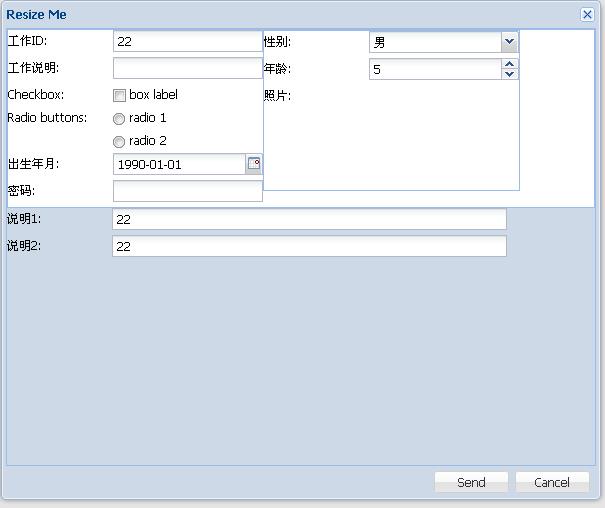Click the 工作ID: label
Screen dimensions: 605x508
click(27, 41)
